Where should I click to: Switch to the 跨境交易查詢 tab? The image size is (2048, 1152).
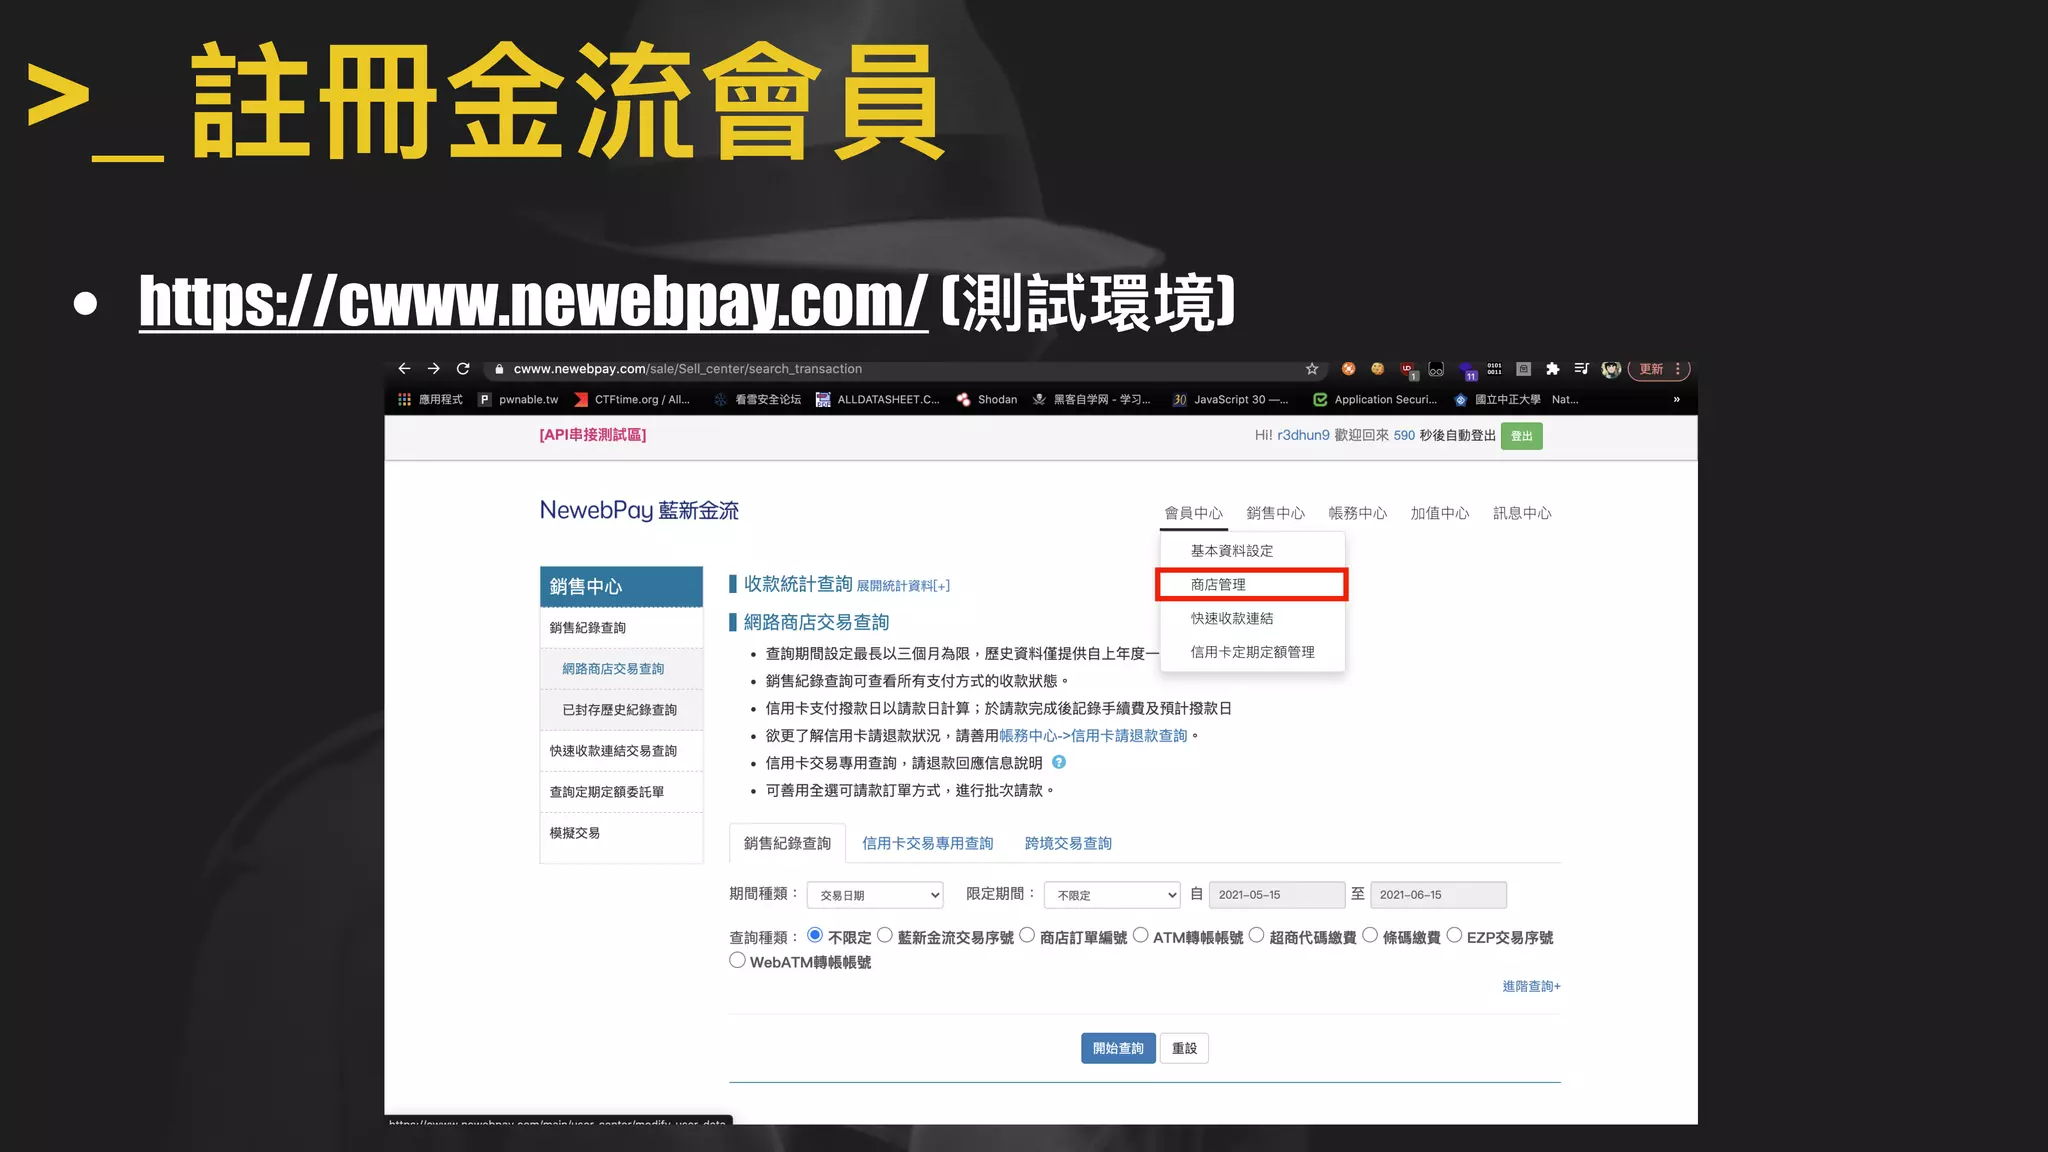coord(1068,843)
